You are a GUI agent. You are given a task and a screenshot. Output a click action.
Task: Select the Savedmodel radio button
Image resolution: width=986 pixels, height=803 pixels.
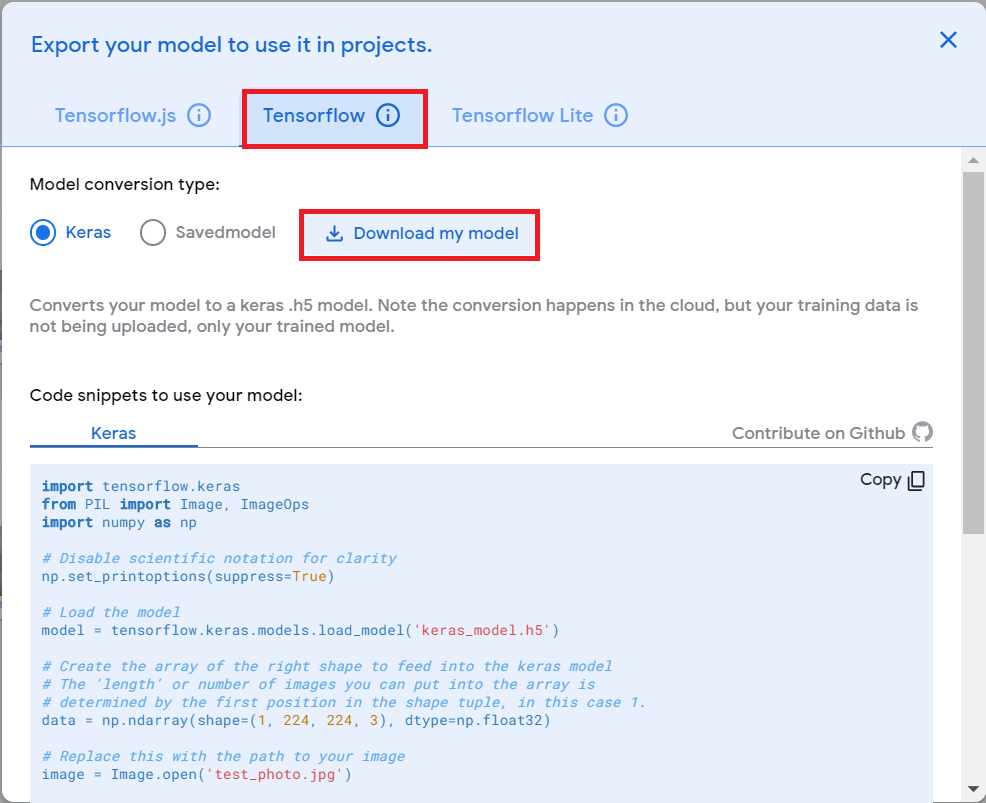pyautogui.click(x=153, y=233)
